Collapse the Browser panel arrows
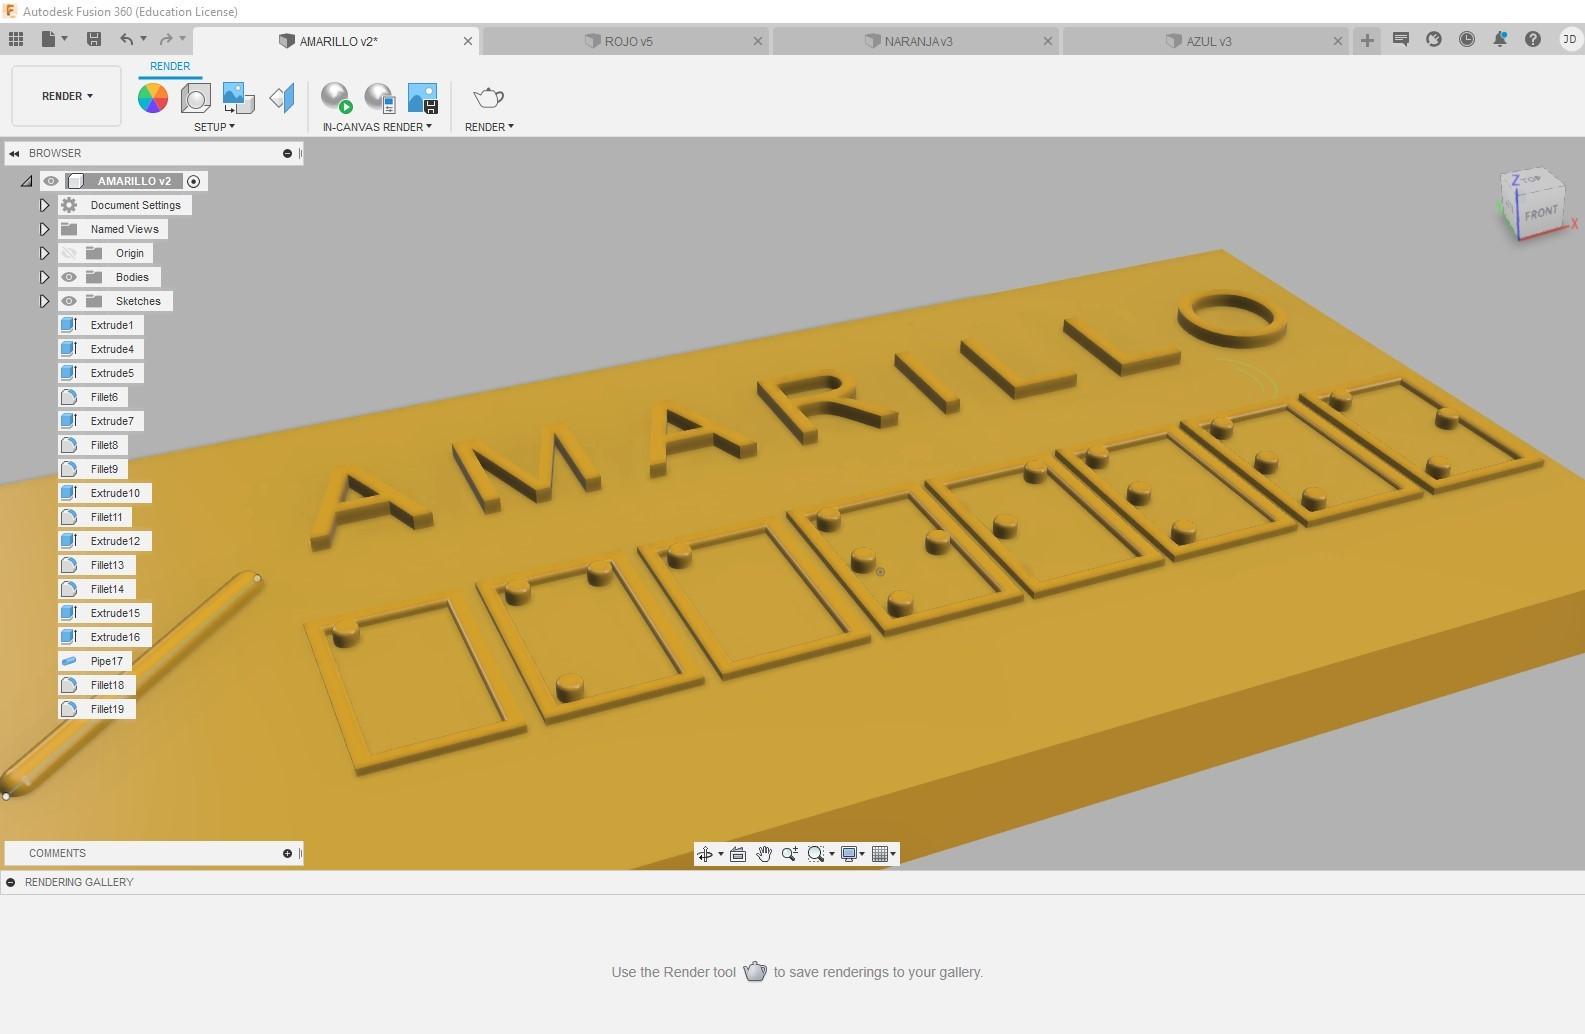The image size is (1585, 1034). (14, 153)
